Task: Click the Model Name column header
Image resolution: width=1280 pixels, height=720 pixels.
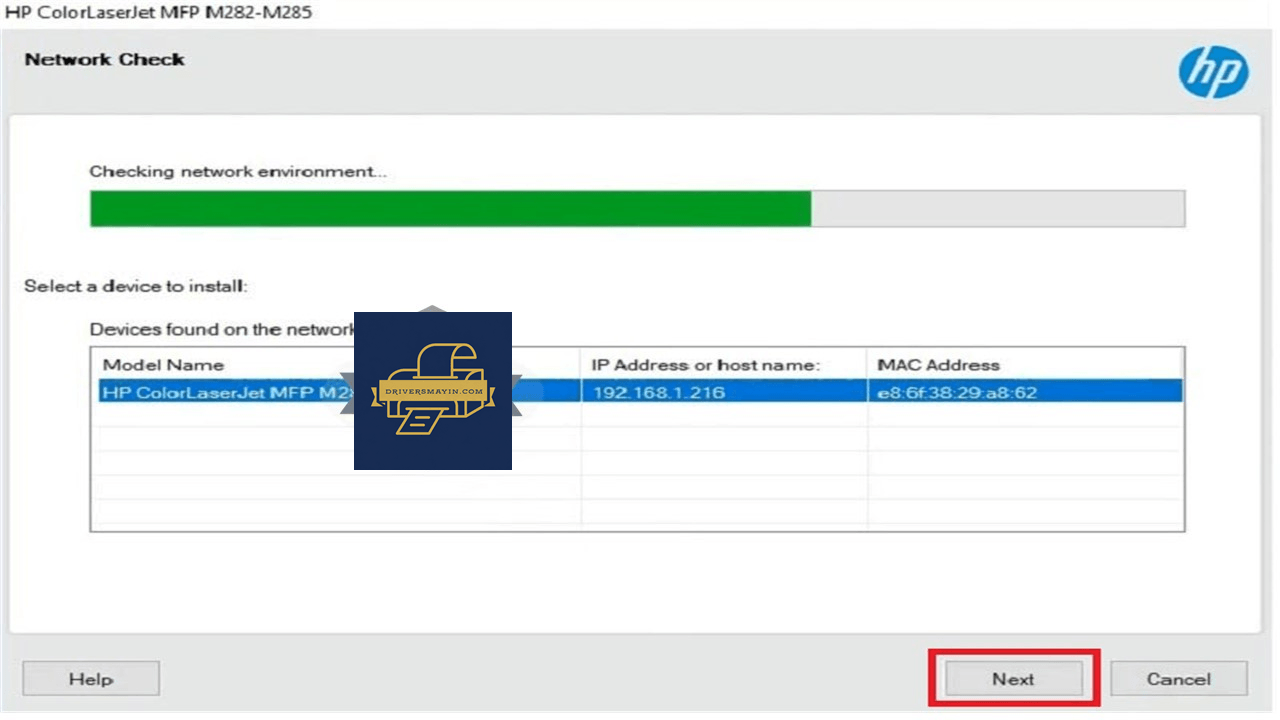Action: [164, 365]
